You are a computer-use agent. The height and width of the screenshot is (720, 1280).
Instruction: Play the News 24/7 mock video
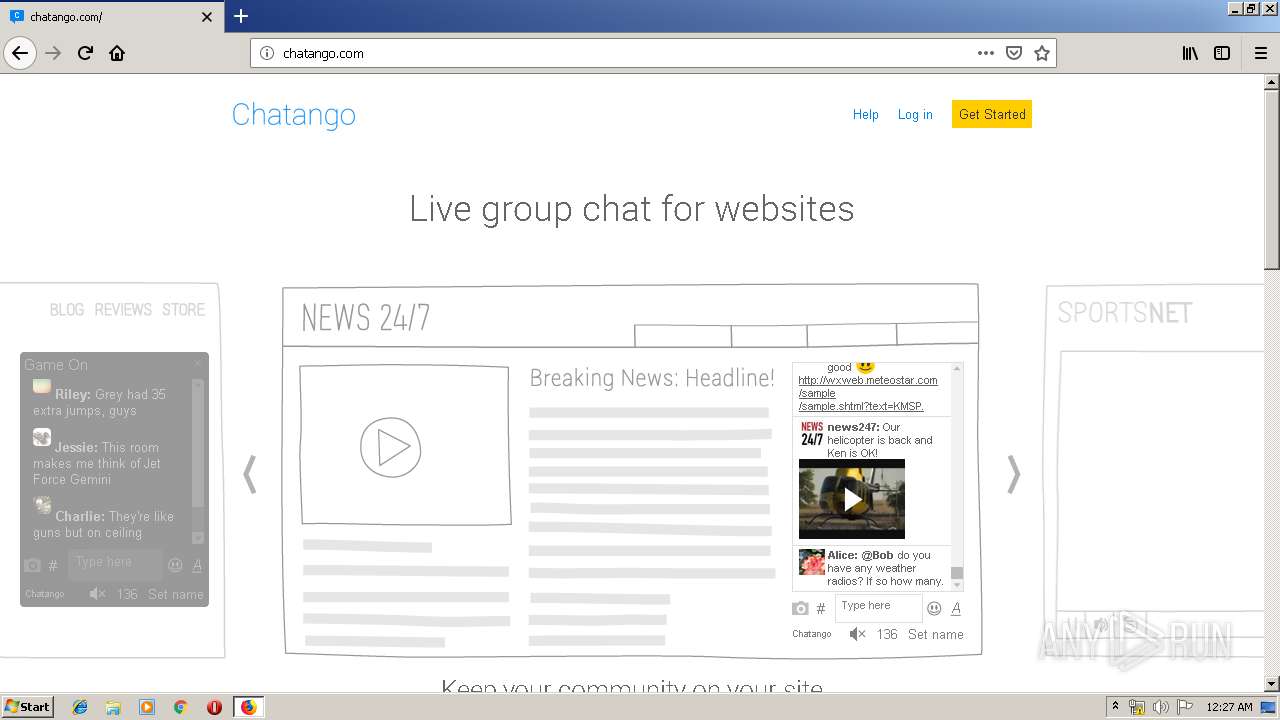coord(391,447)
